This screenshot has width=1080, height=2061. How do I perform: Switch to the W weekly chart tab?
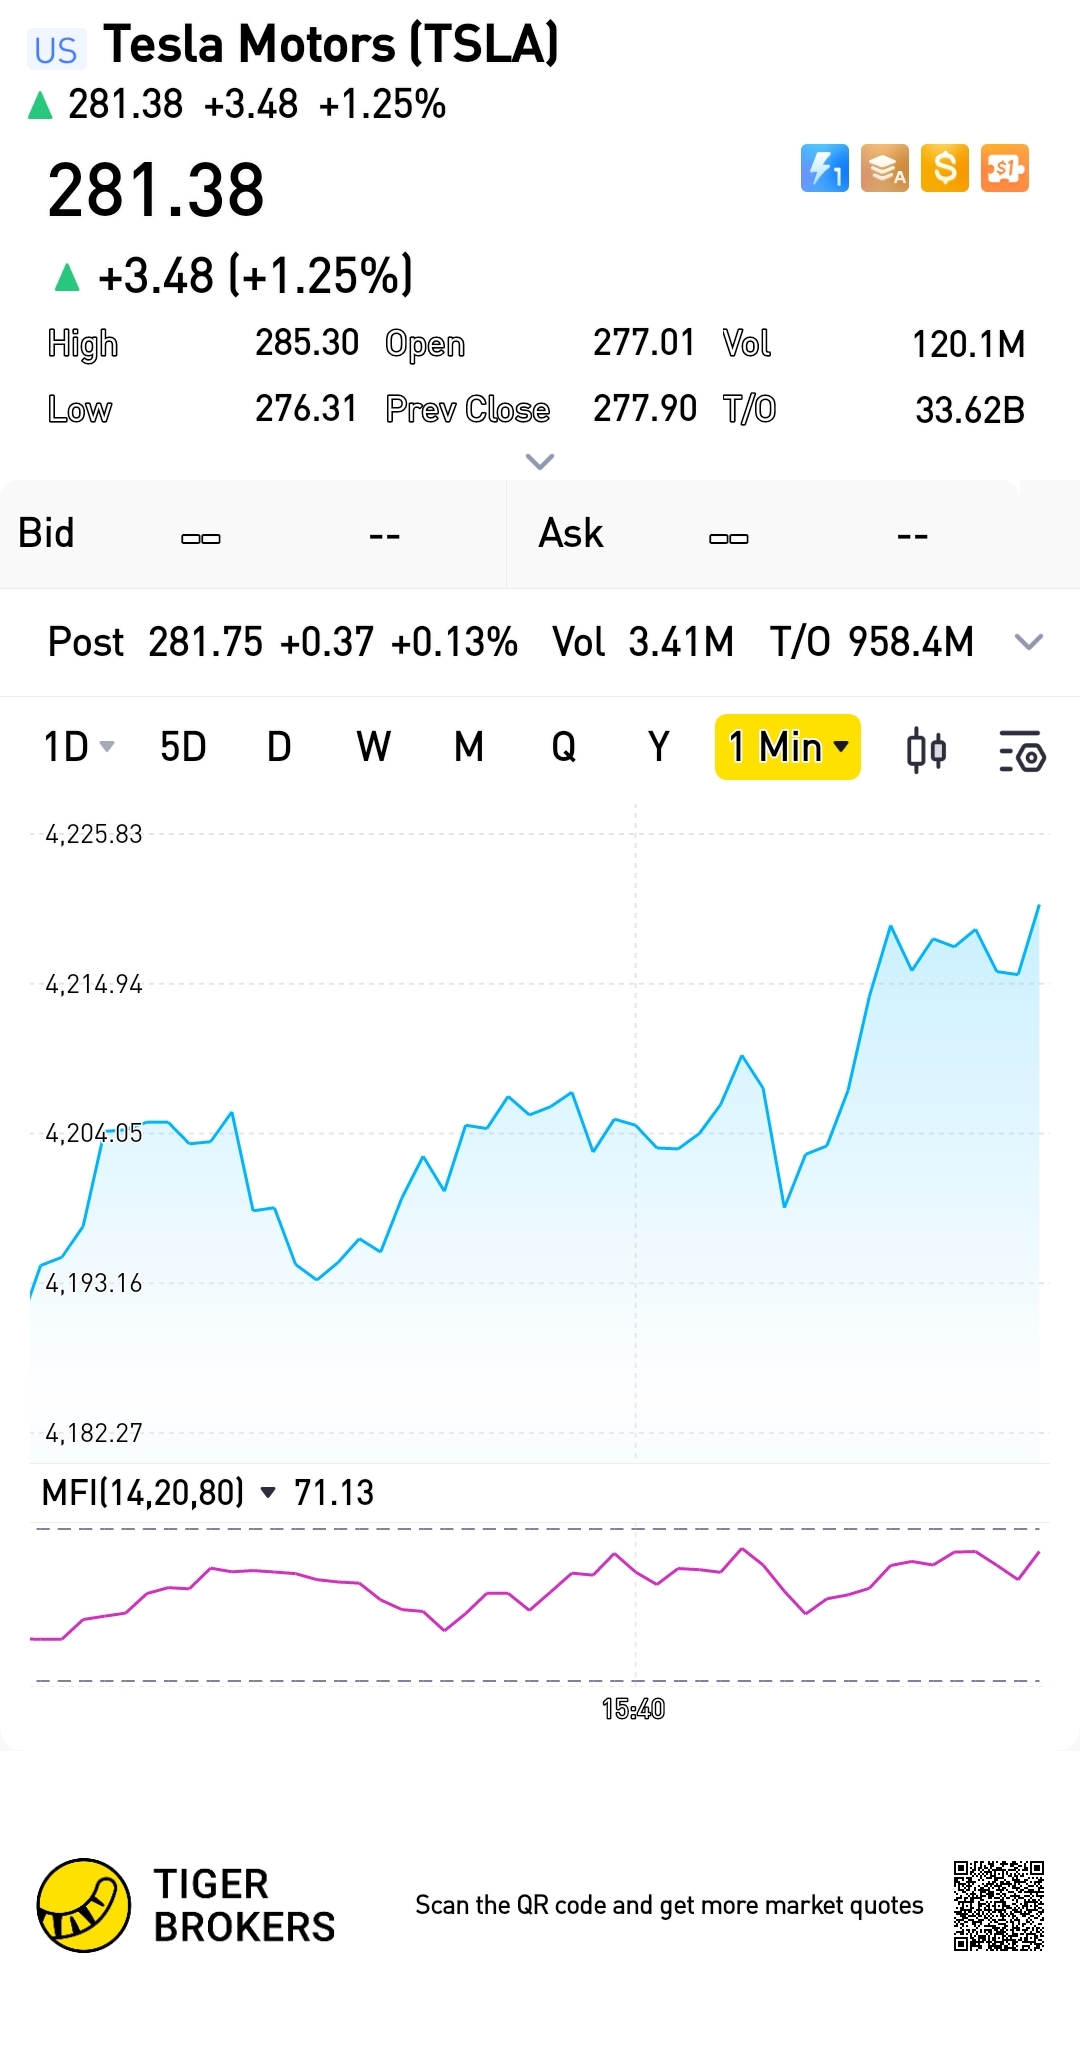point(373,747)
